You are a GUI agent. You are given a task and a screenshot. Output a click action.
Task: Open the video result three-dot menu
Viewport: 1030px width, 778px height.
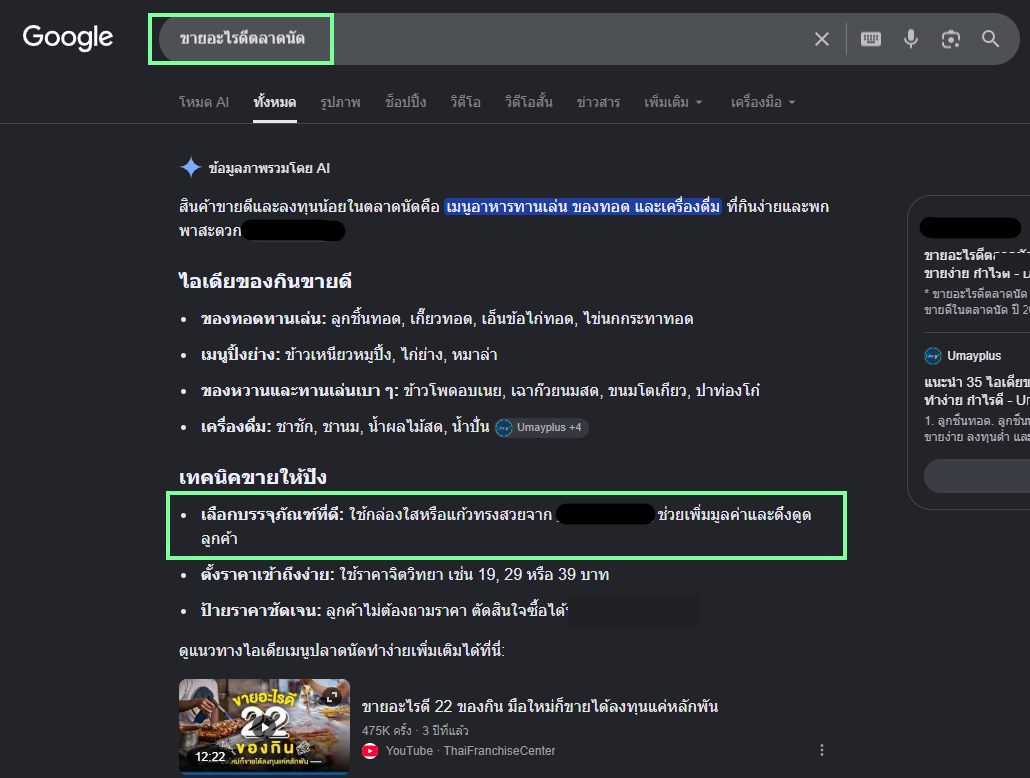(822, 750)
